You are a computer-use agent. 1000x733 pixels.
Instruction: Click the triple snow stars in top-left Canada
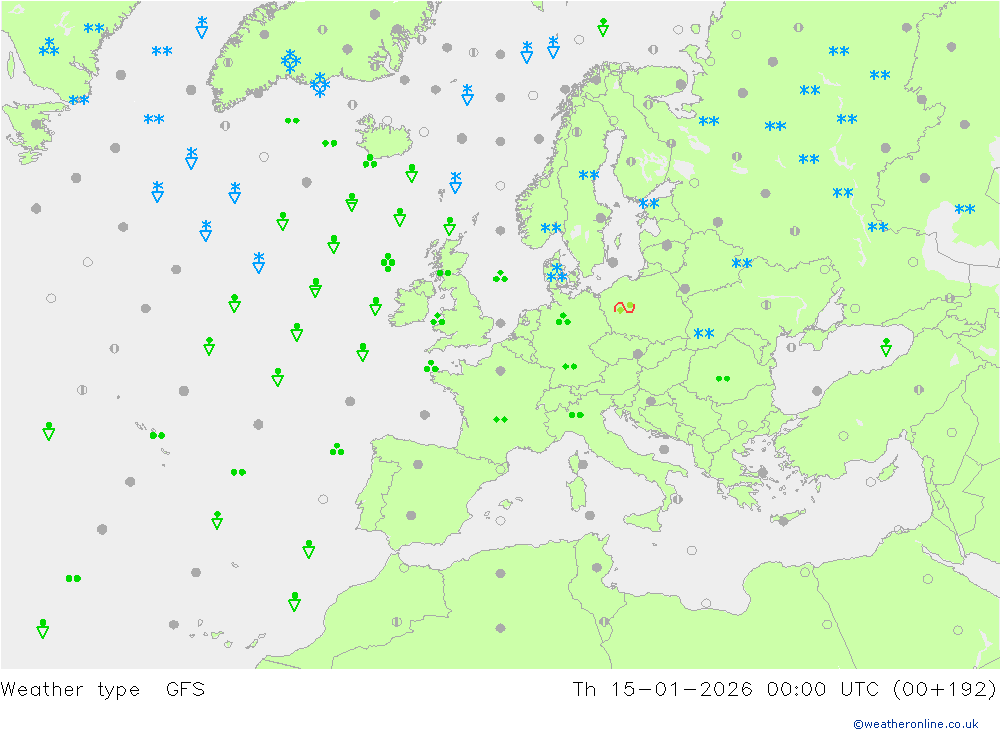tap(49, 47)
